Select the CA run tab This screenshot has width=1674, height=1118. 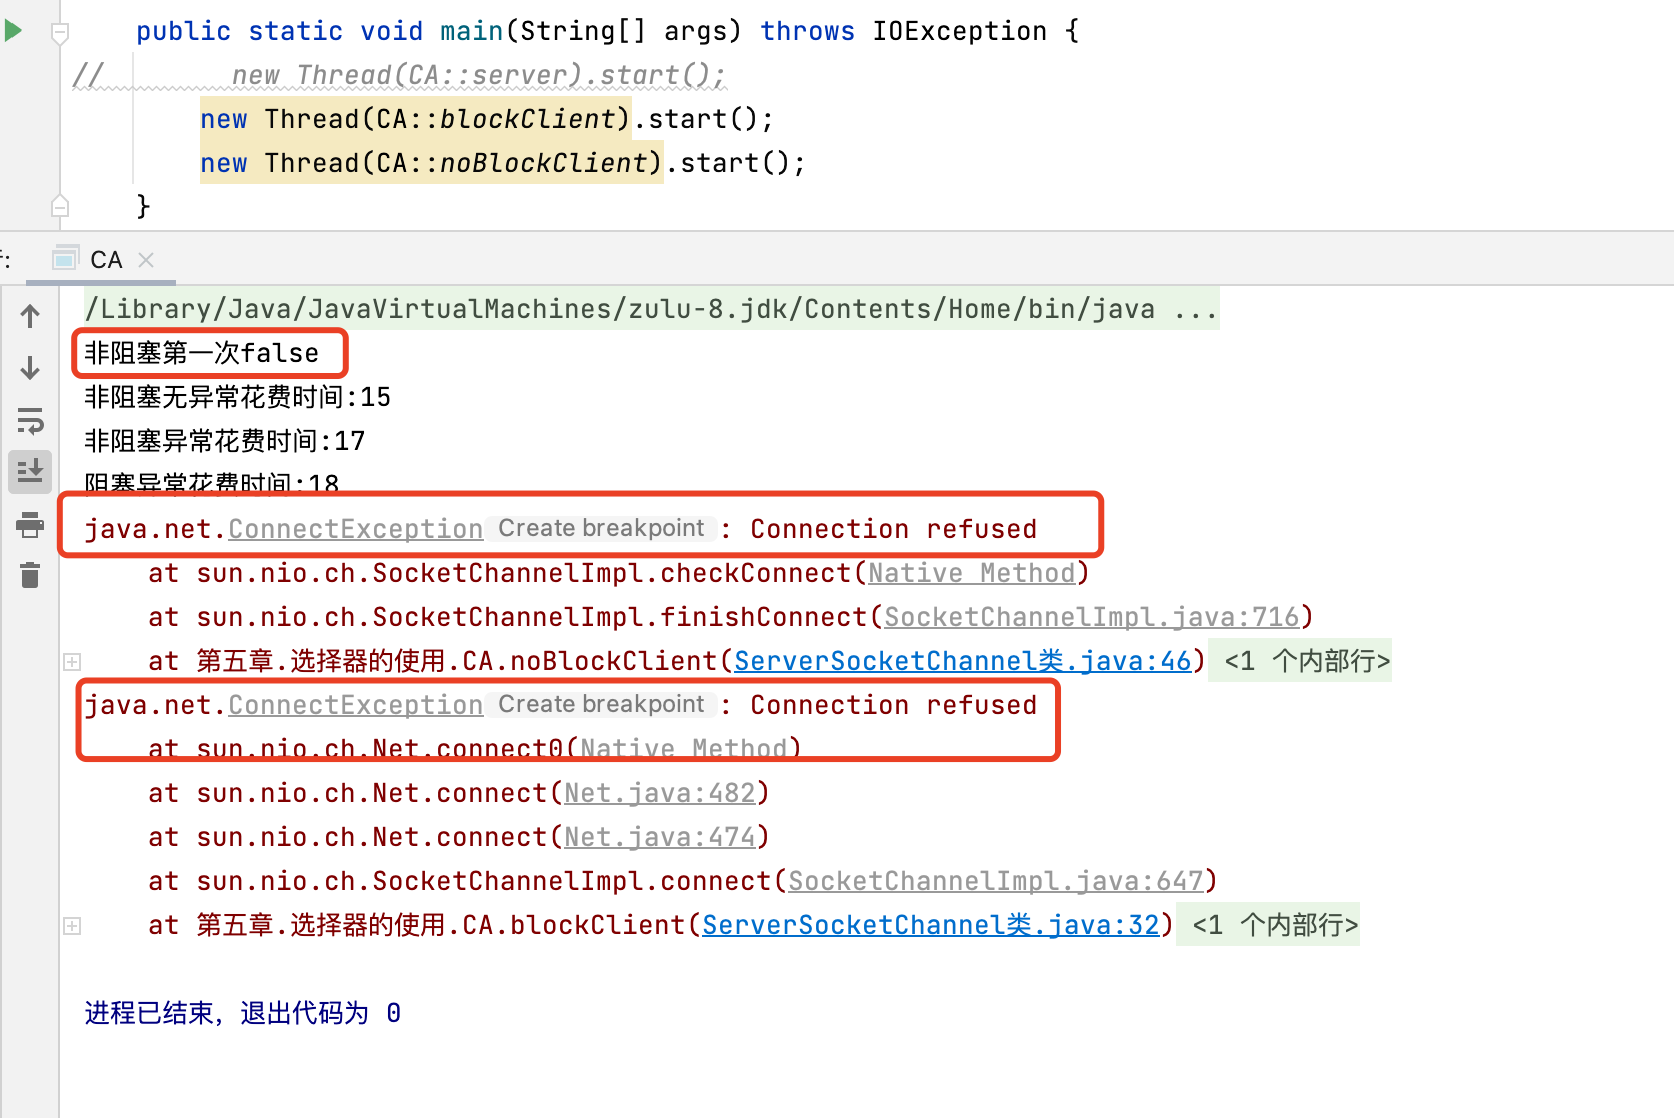pyautogui.click(x=105, y=260)
